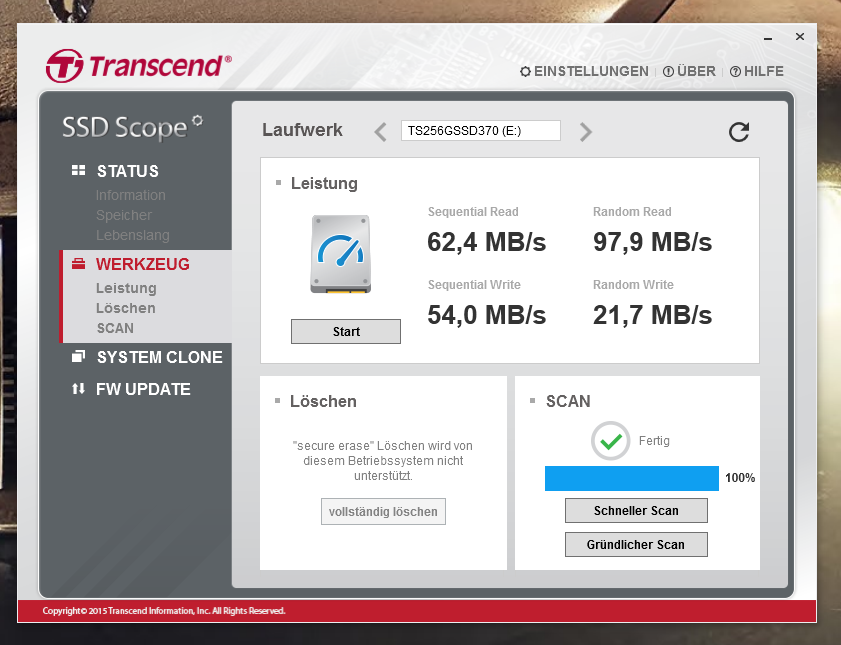Screen dimensions: 841x645
Task: Click the Transcend logo
Action: (138, 66)
